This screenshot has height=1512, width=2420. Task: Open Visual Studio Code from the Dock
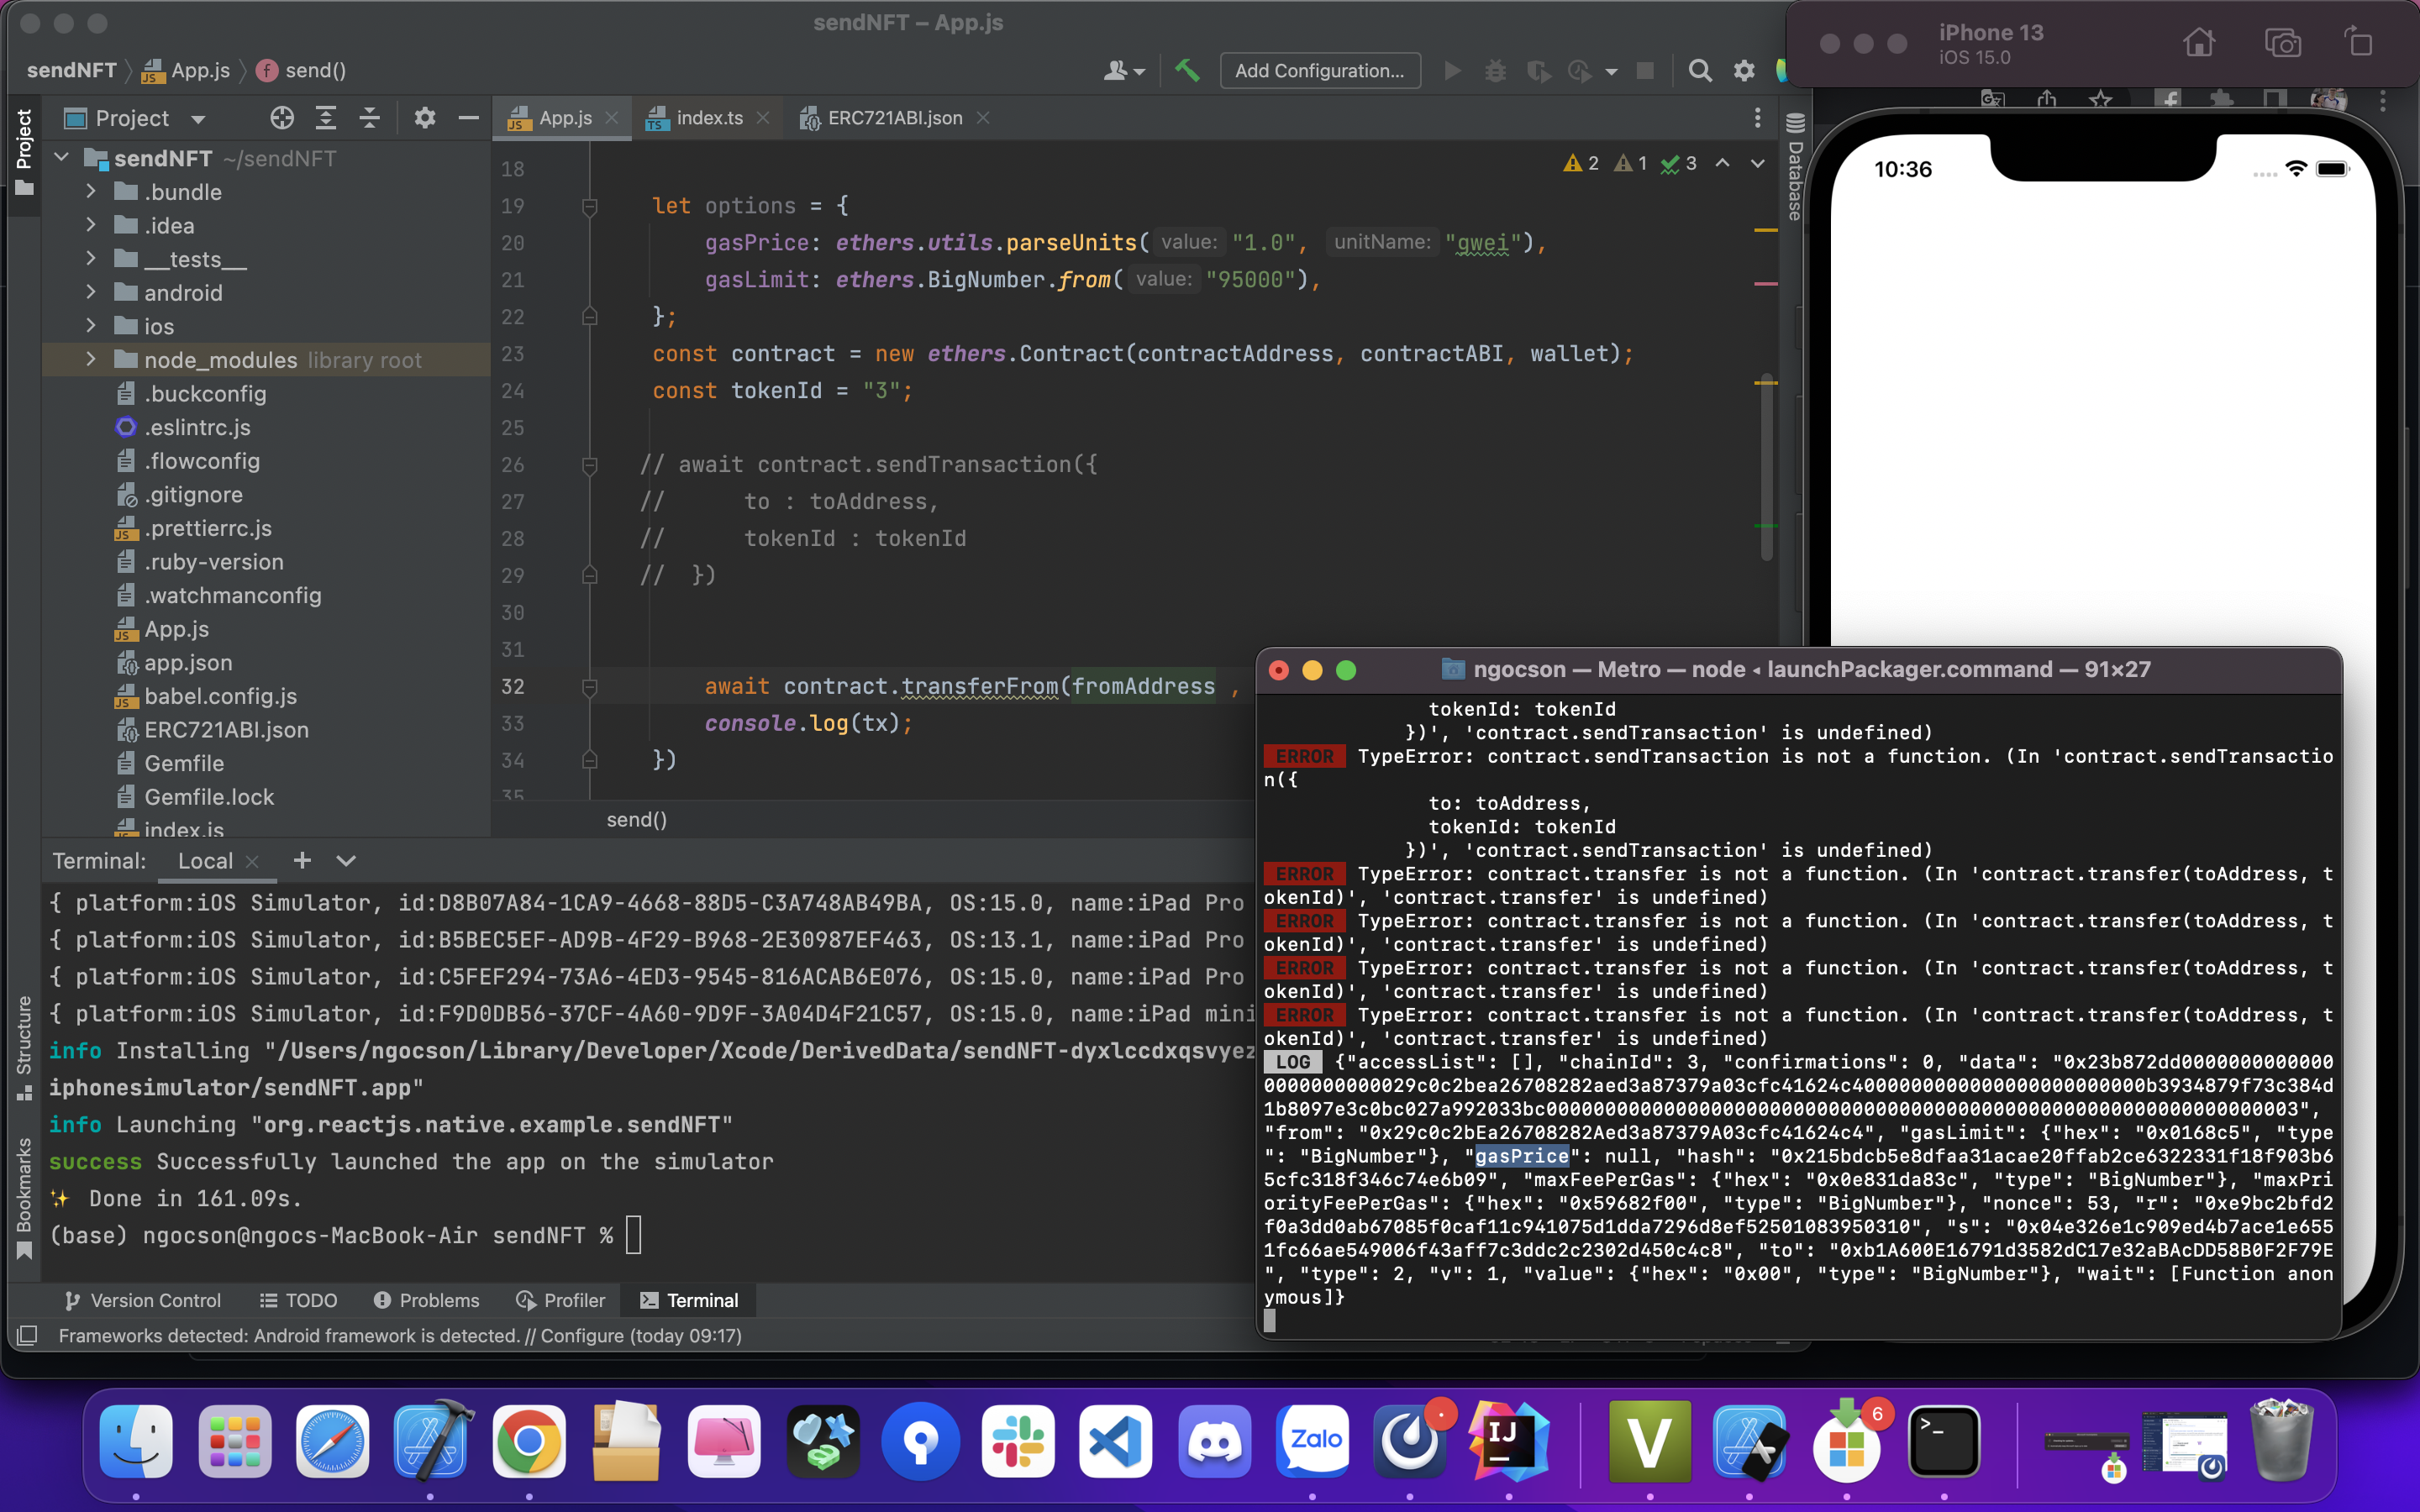pyautogui.click(x=1116, y=1441)
